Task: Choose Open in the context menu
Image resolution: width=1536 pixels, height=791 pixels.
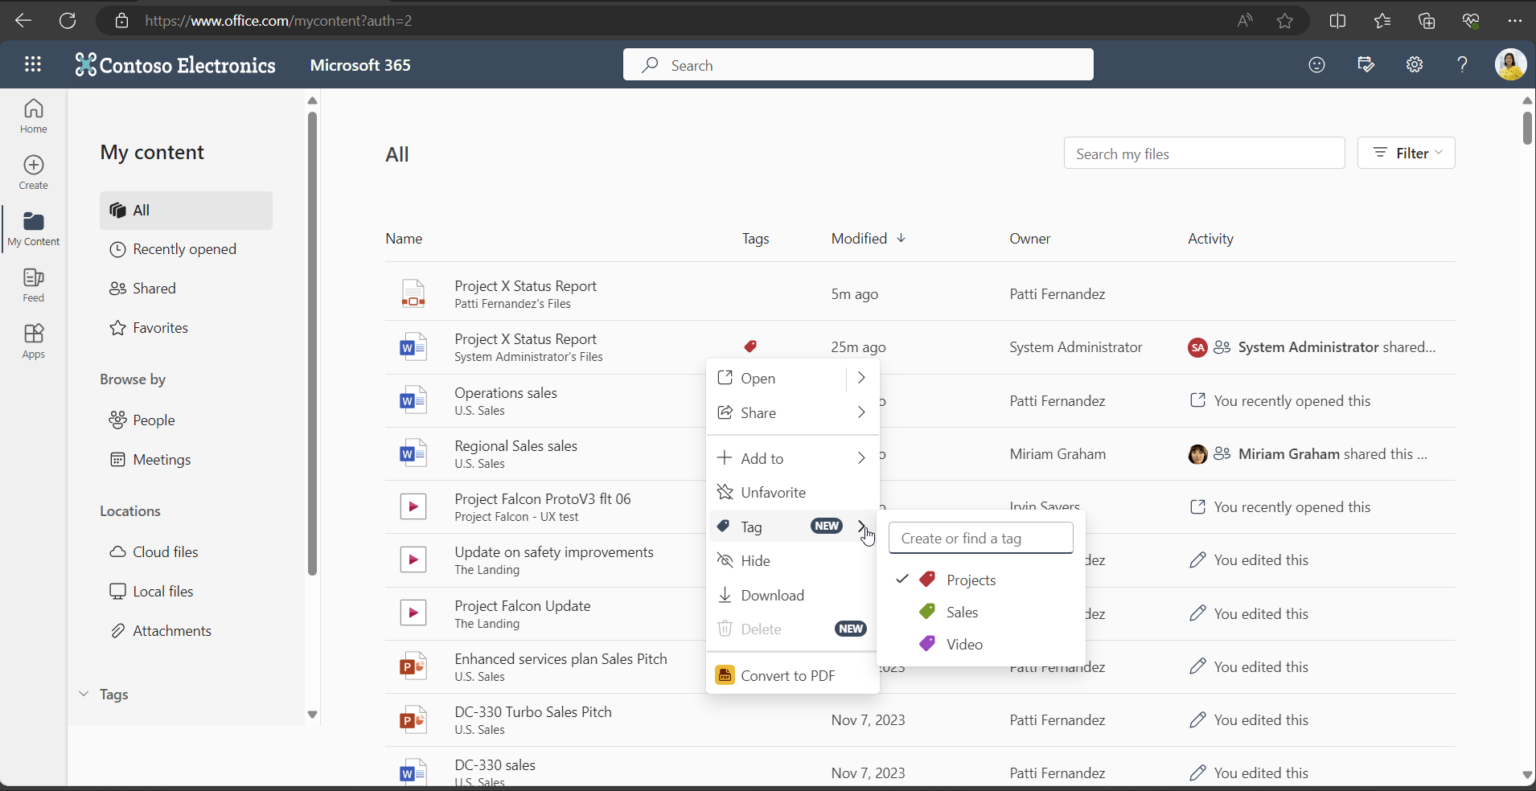Action: pyautogui.click(x=757, y=378)
